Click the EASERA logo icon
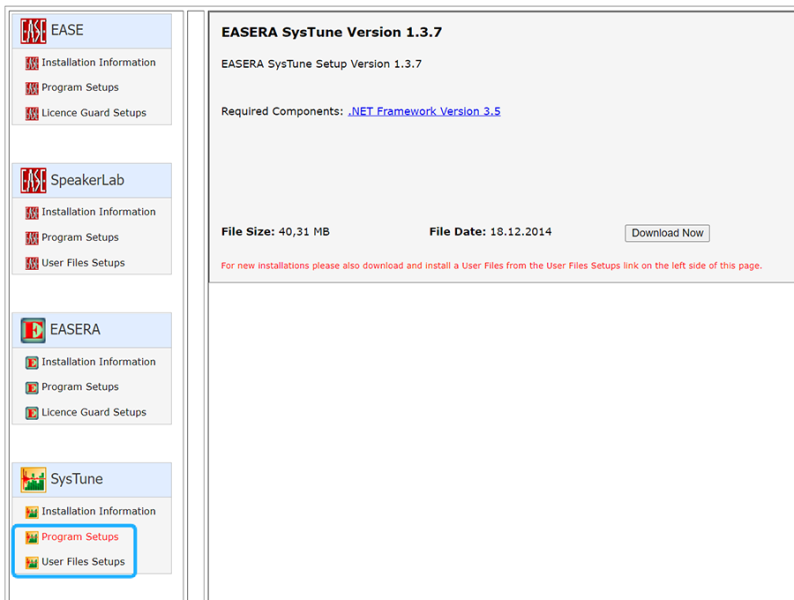The image size is (794, 600). click(x=33, y=330)
